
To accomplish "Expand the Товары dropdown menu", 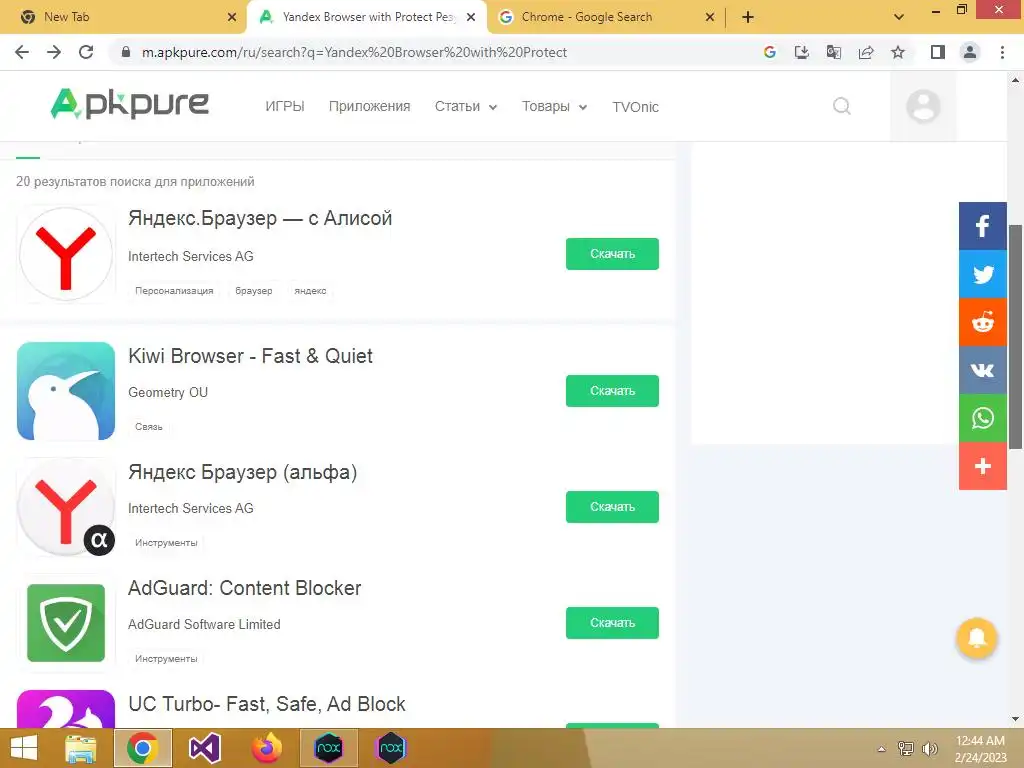I will click(554, 106).
